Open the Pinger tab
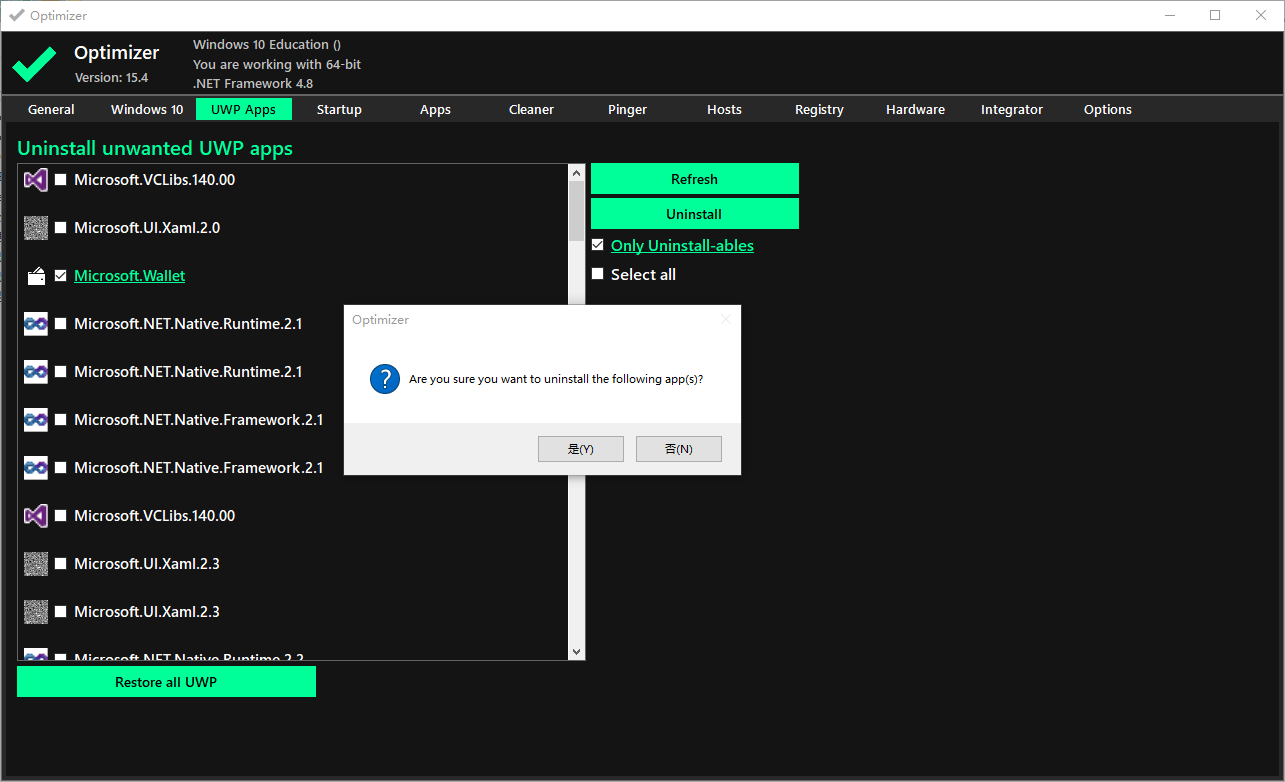This screenshot has height=782, width=1285. point(627,109)
